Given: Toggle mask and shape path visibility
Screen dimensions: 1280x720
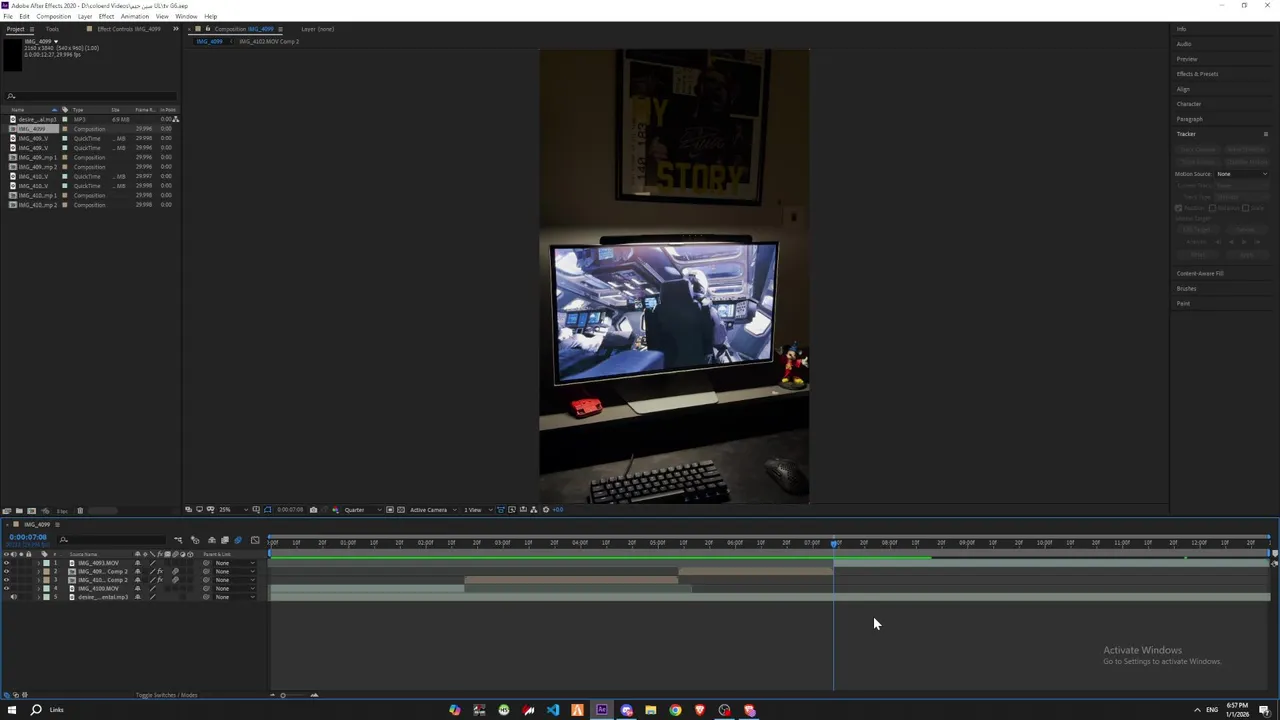Looking at the screenshot, I should coord(268,510).
